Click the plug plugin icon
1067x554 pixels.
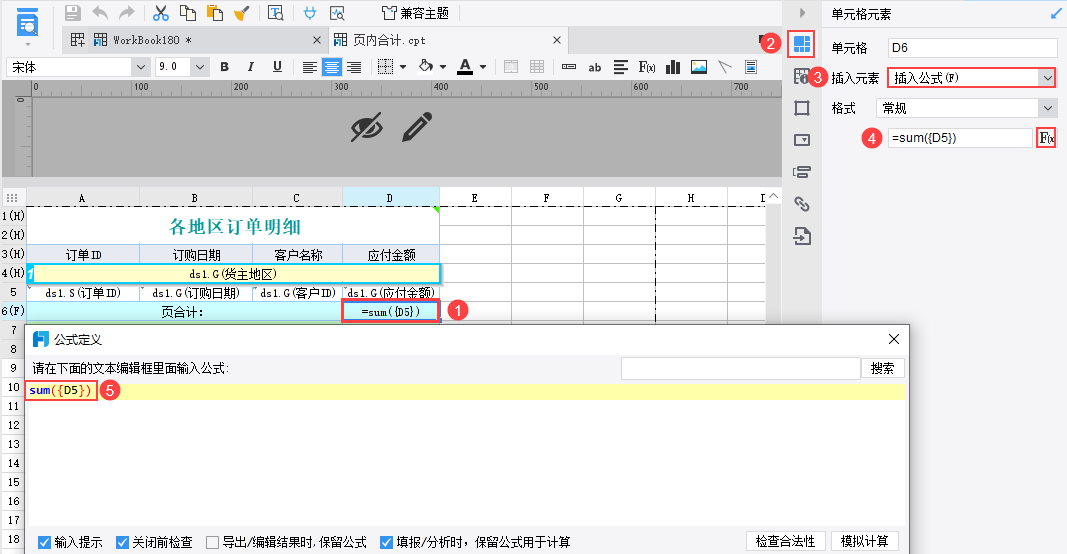310,13
